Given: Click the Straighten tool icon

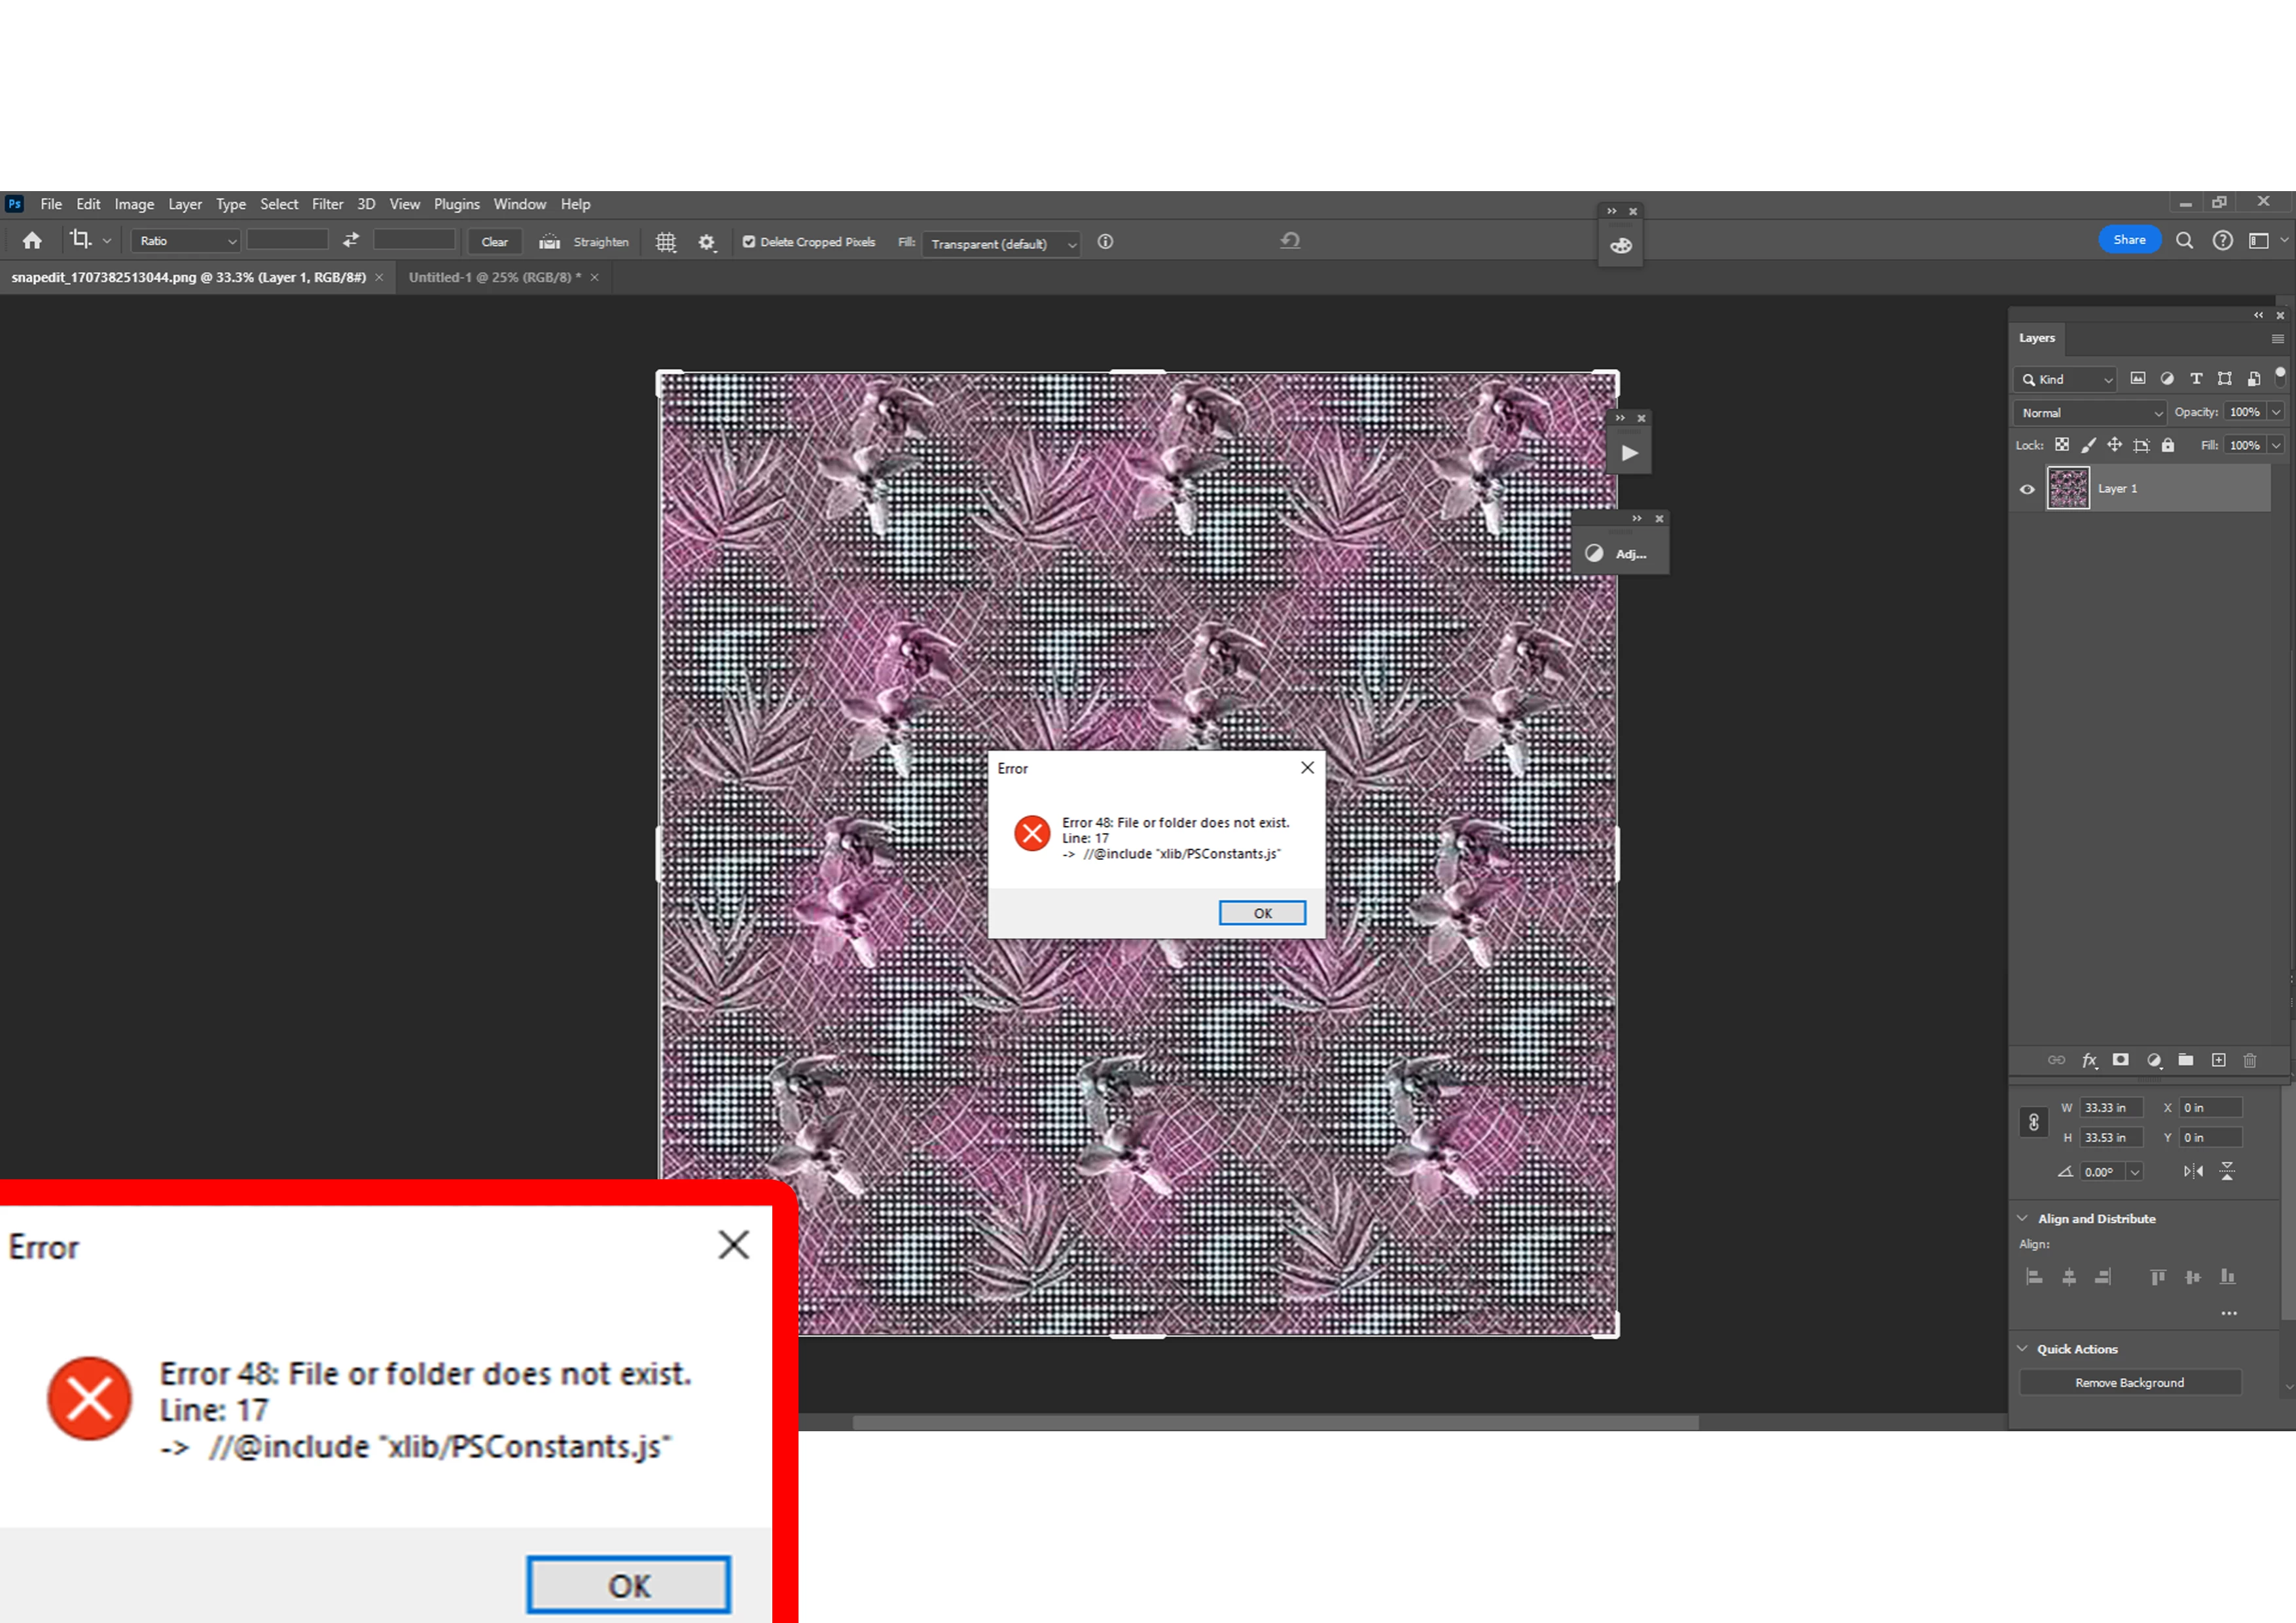Looking at the screenshot, I should pyautogui.click(x=550, y=242).
